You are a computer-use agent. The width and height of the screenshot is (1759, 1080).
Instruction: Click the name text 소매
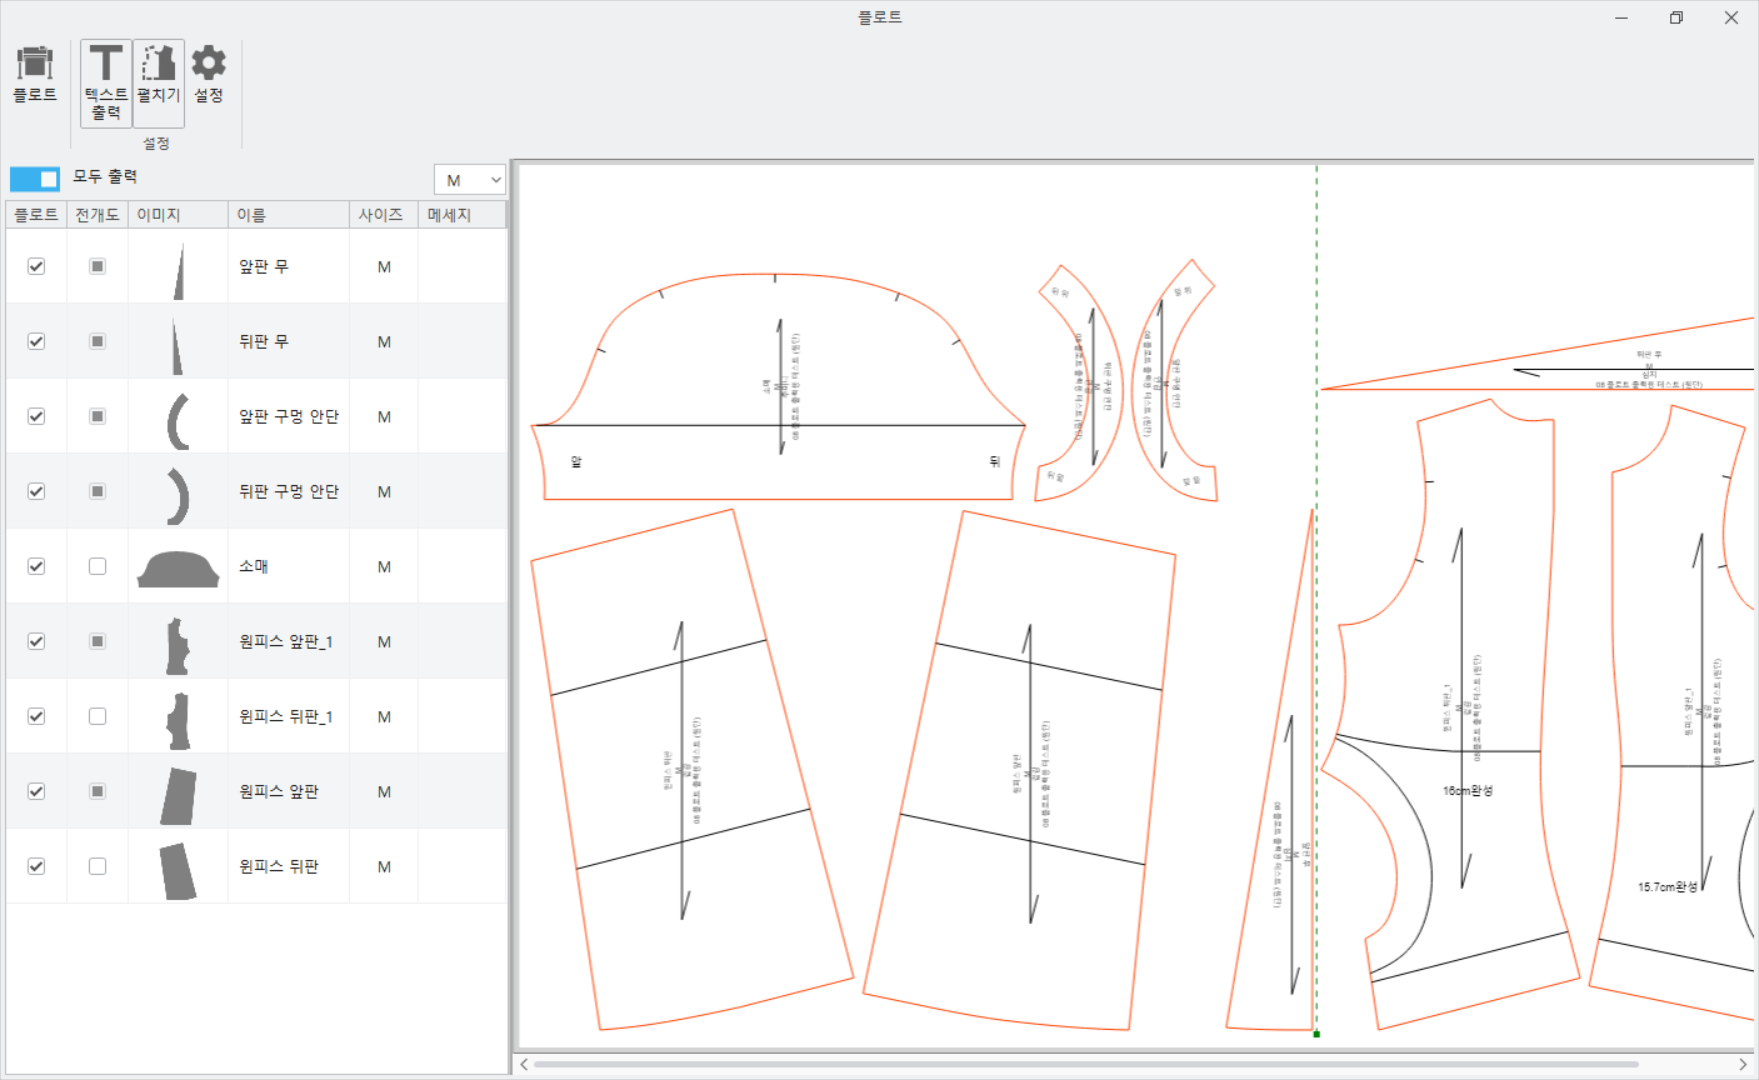[x=253, y=566]
